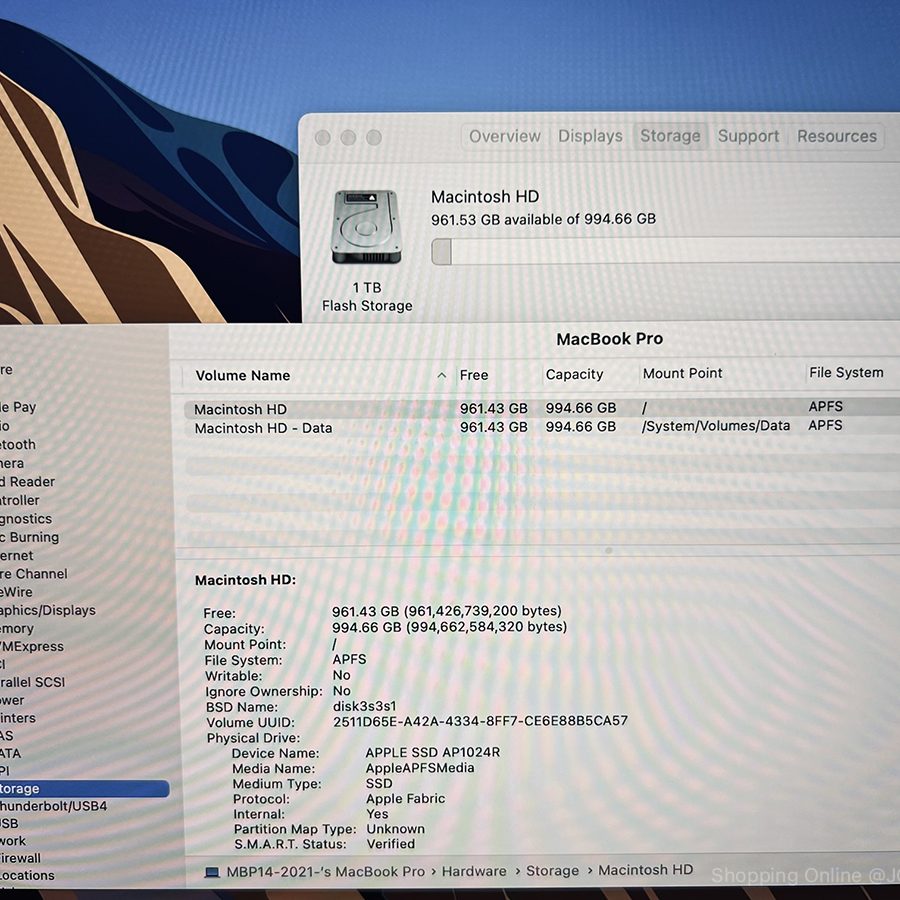
Task: Sort by File System column header
Action: pyautogui.click(x=845, y=373)
